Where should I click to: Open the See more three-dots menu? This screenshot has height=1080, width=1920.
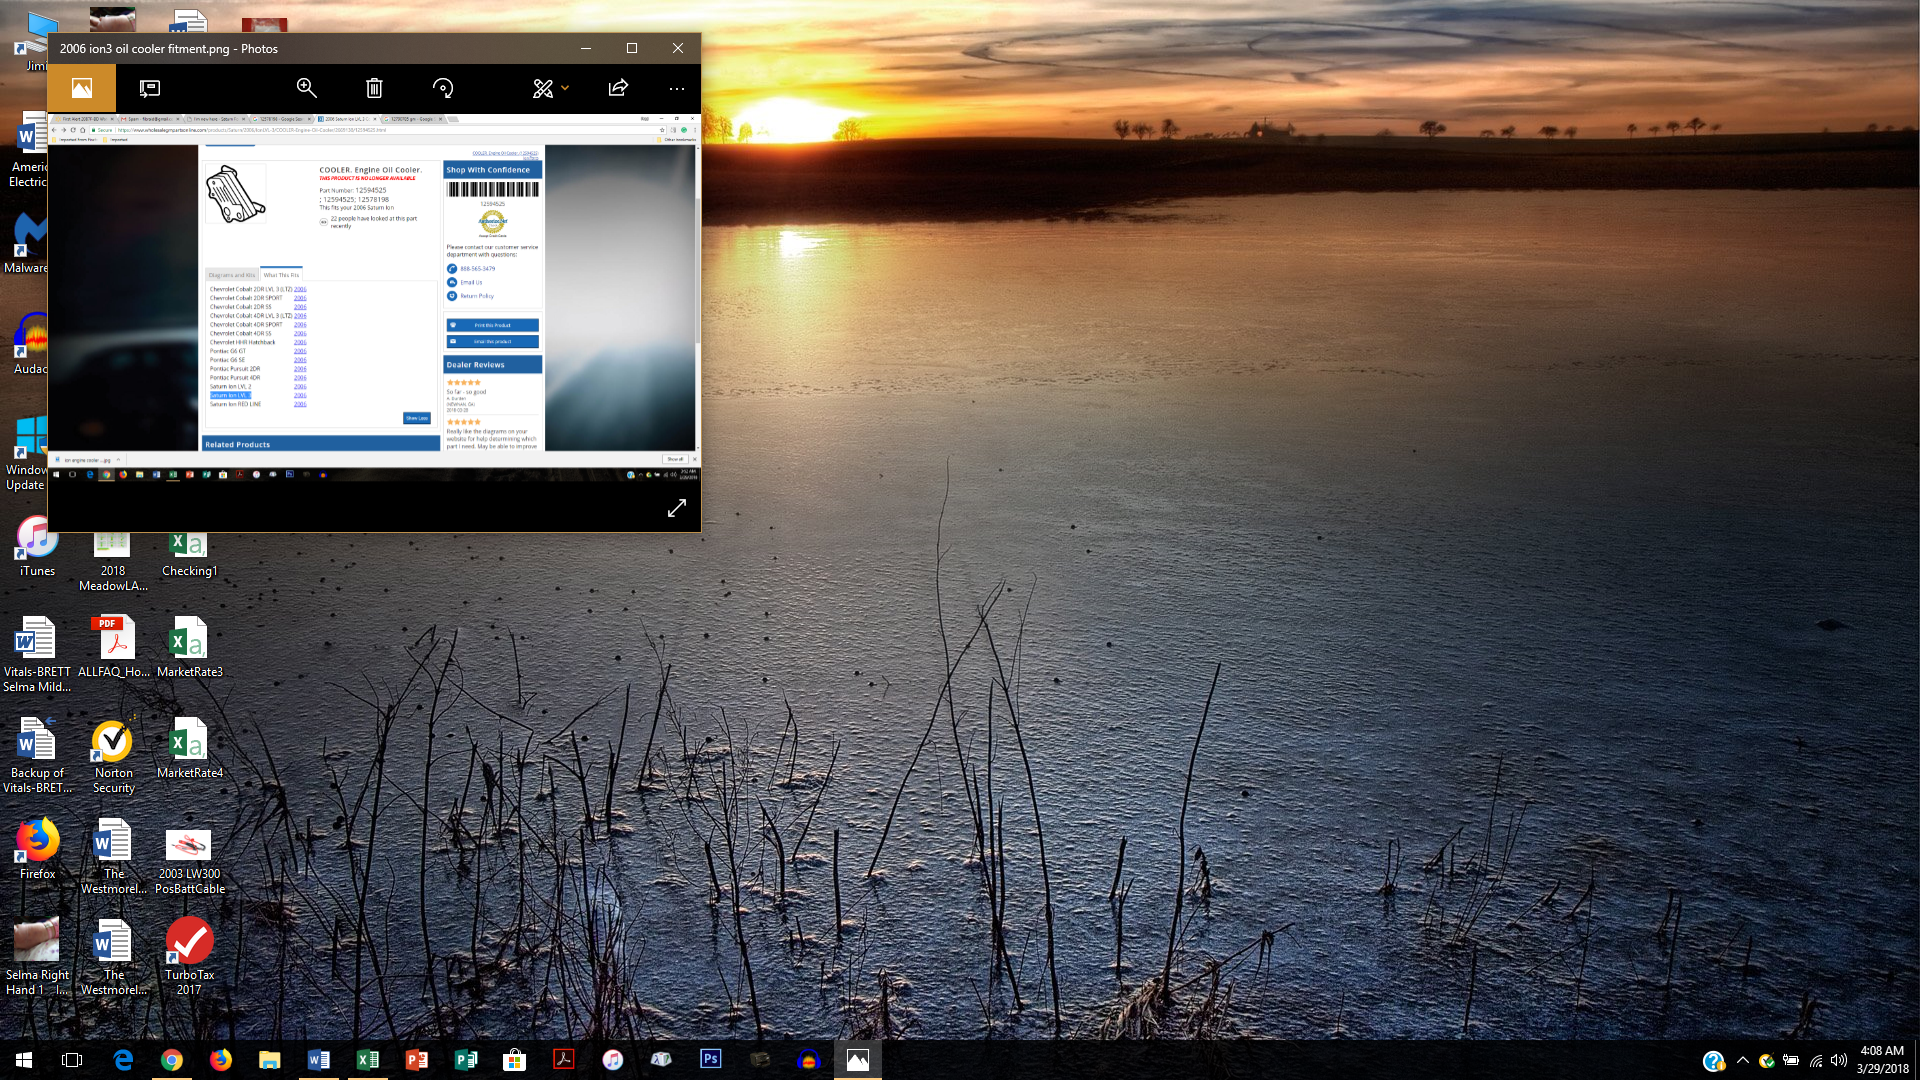pyautogui.click(x=677, y=88)
